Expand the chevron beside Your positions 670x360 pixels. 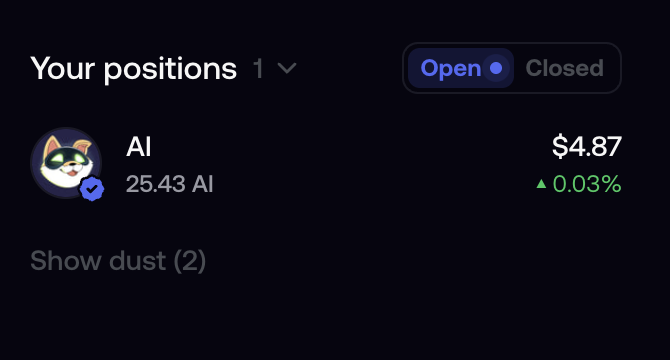[287, 68]
